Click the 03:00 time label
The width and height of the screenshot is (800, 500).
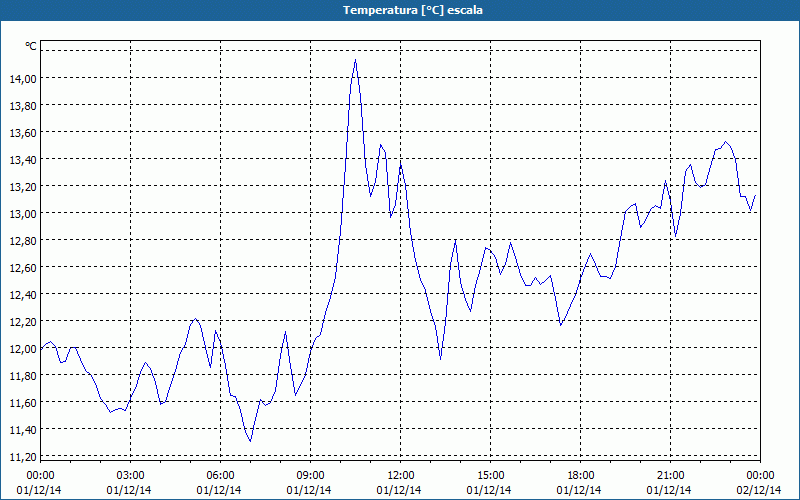tap(131, 476)
